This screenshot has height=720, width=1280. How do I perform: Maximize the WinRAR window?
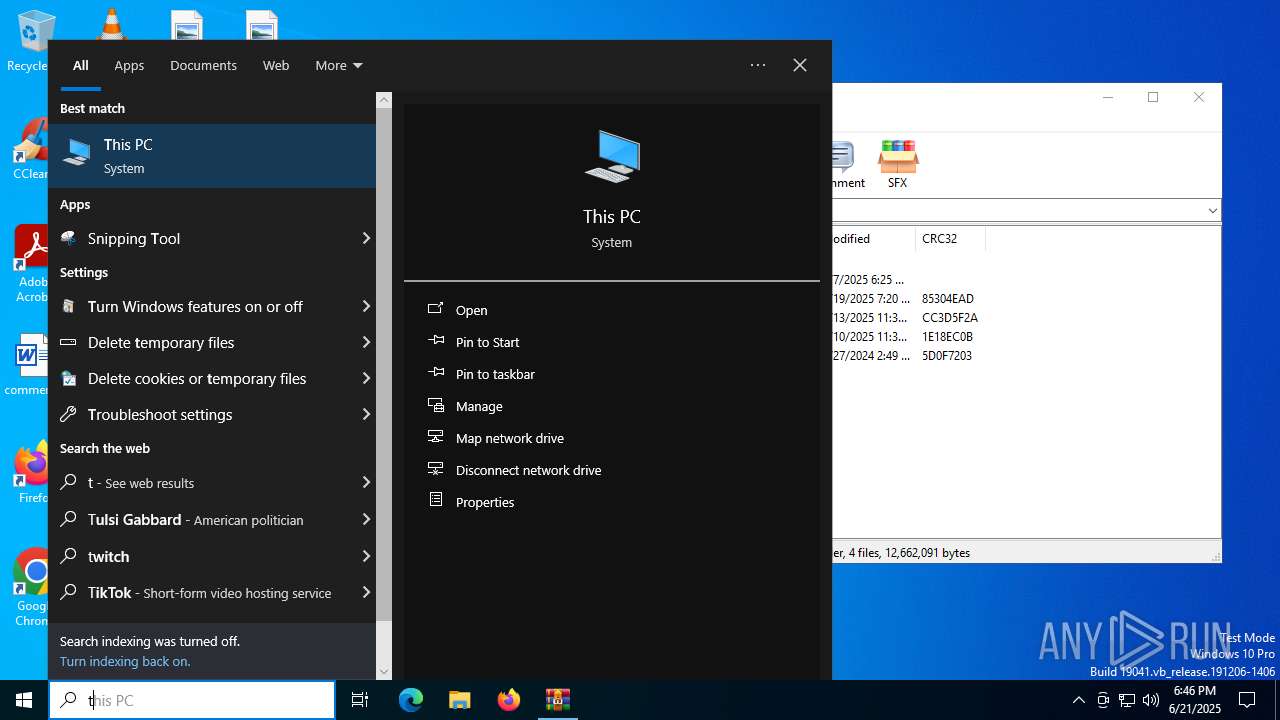1153,97
